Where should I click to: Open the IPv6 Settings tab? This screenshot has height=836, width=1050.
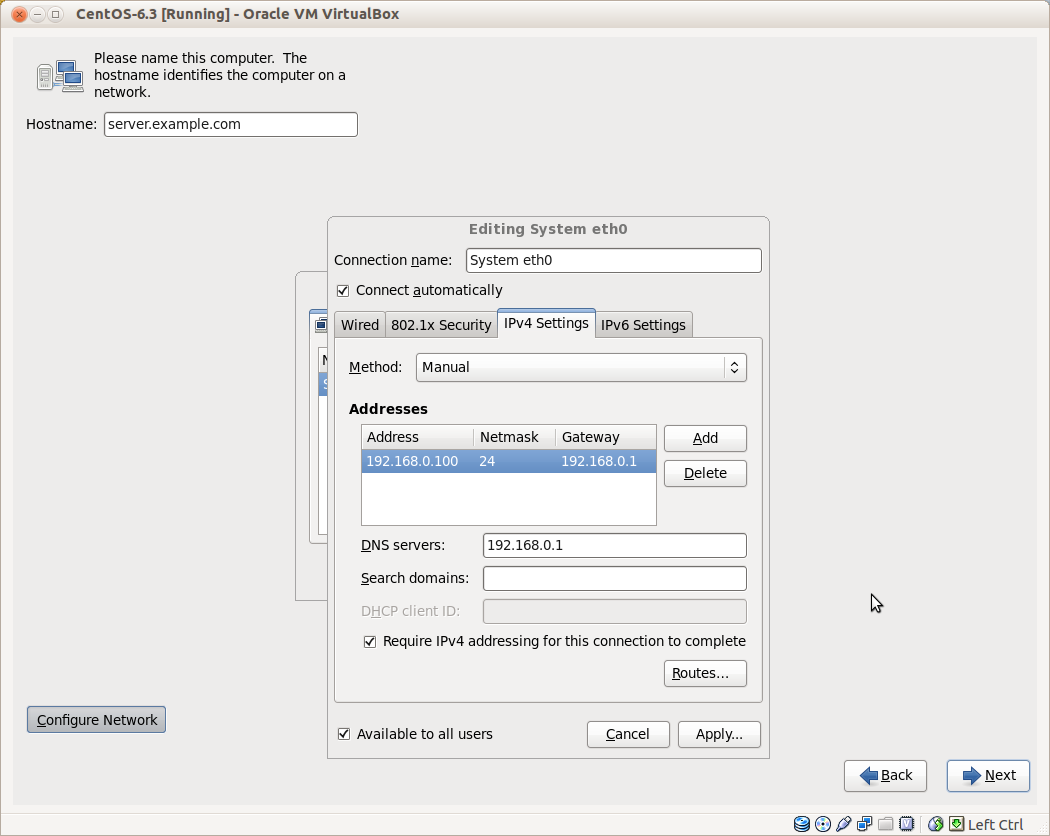pos(643,325)
